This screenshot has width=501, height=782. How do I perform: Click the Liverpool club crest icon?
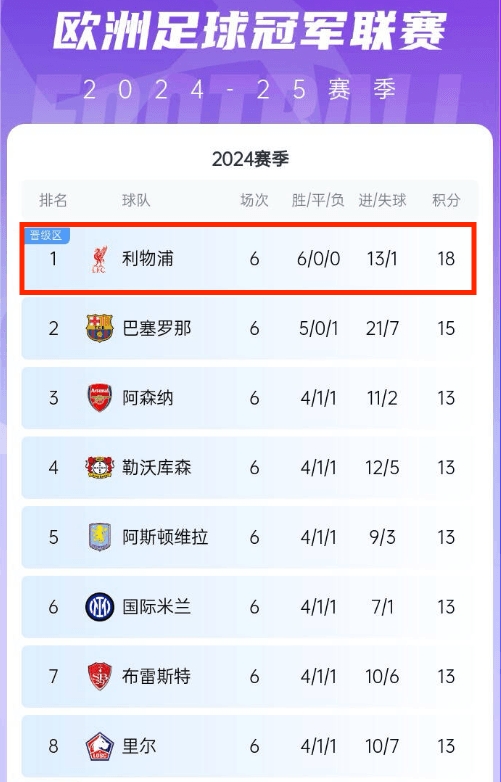coord(99,259)
